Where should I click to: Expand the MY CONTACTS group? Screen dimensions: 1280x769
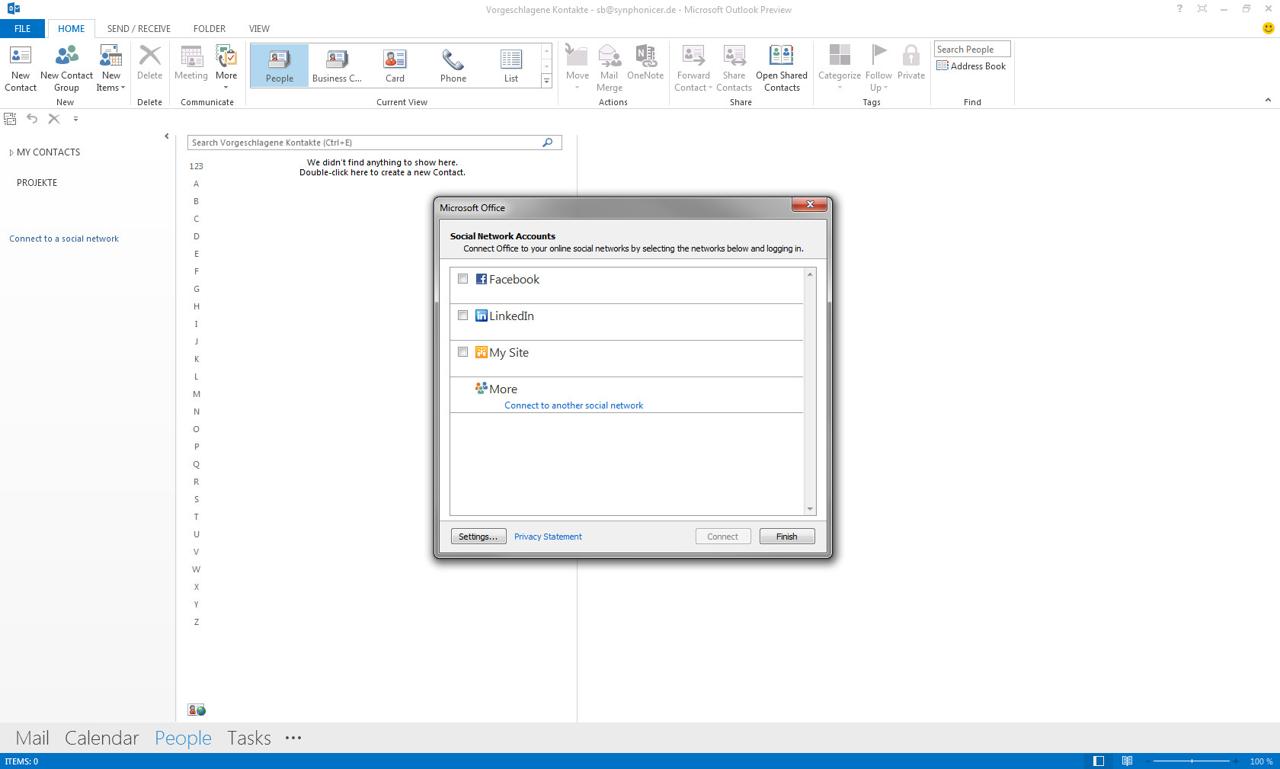11,153
